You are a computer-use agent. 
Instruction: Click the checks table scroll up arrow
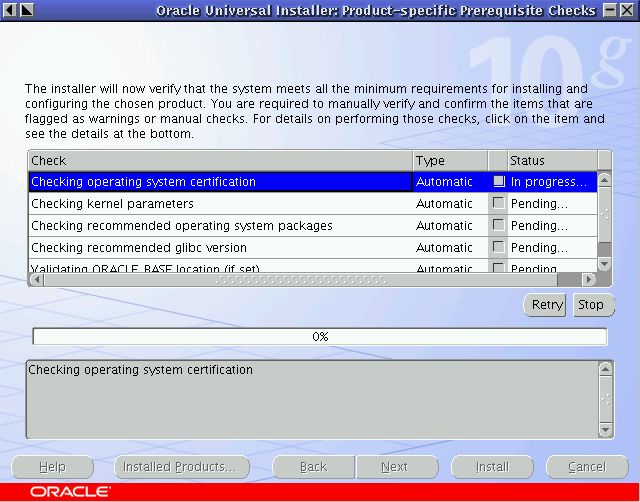pos(604,180)
